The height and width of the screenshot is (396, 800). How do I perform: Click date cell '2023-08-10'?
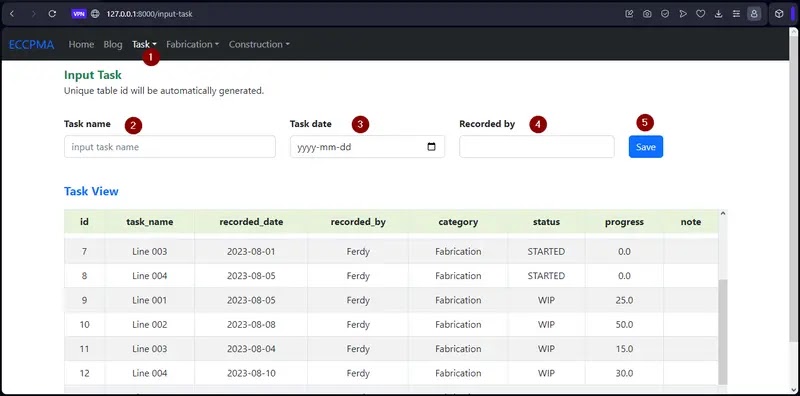click(251, 374)
